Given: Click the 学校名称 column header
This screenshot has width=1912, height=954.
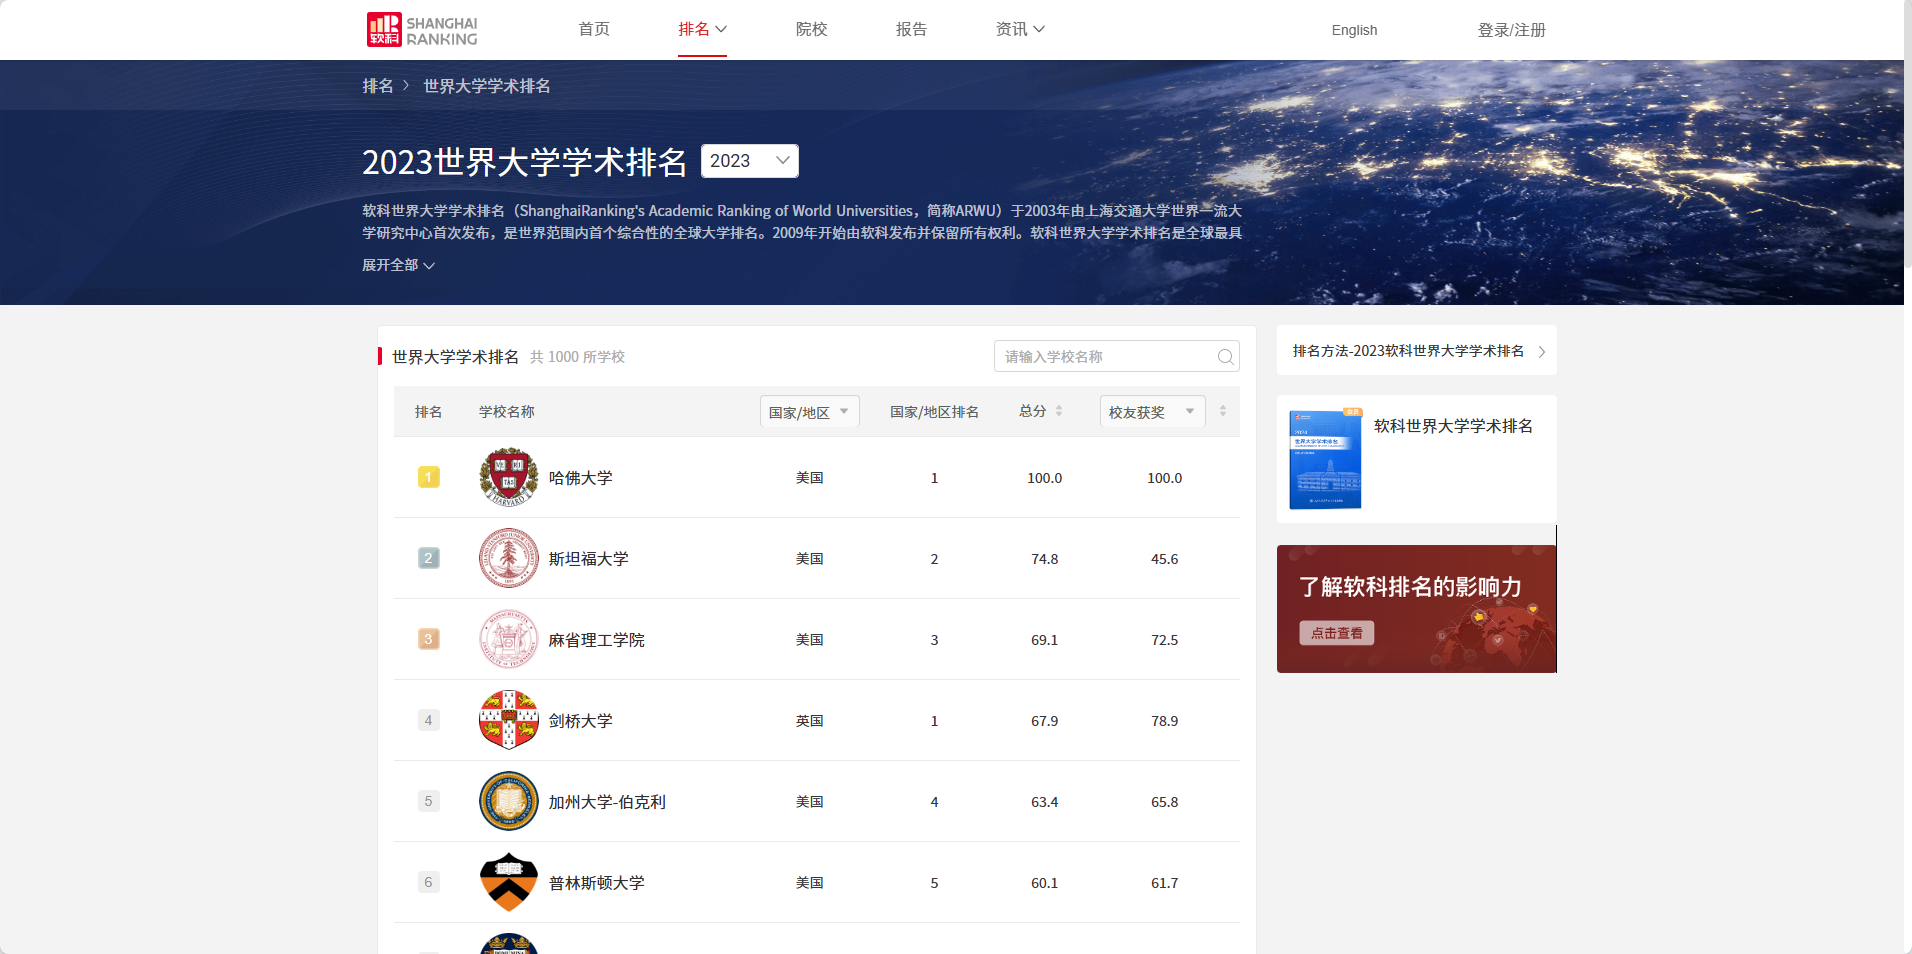Looking at the screenshot, I should [506, 412].
